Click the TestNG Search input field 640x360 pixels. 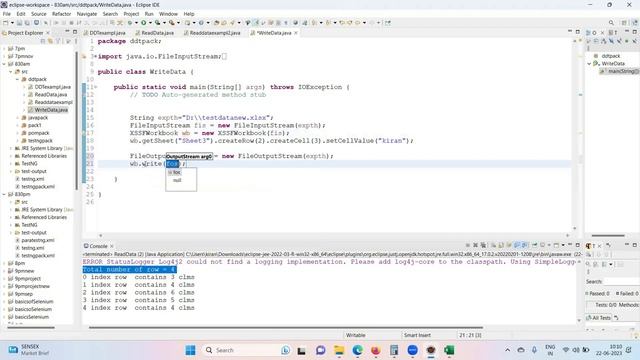(x=621, y=282)
